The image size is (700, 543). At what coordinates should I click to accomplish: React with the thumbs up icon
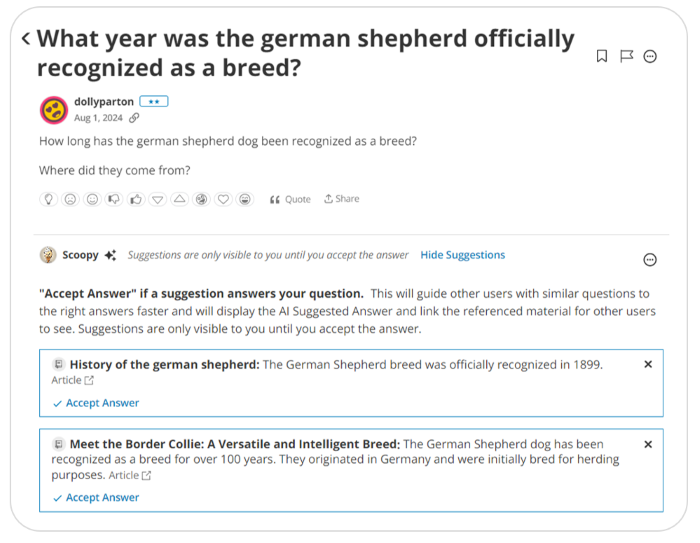pos(136,199)
